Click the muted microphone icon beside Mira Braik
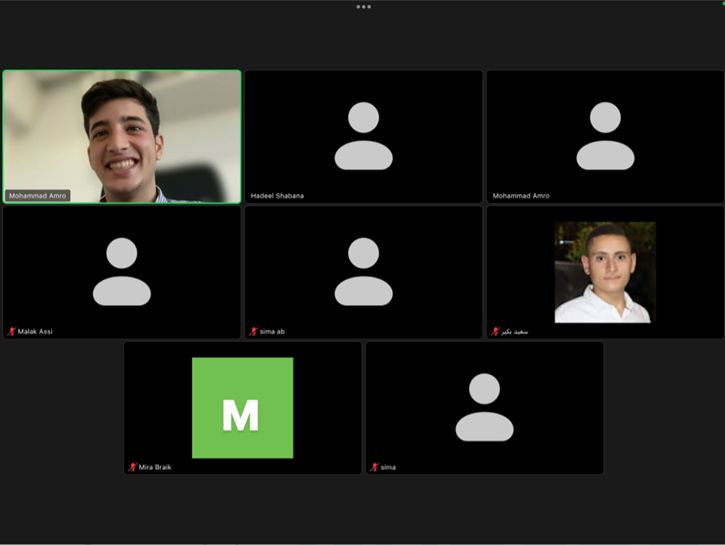 (x=133, y=467)
